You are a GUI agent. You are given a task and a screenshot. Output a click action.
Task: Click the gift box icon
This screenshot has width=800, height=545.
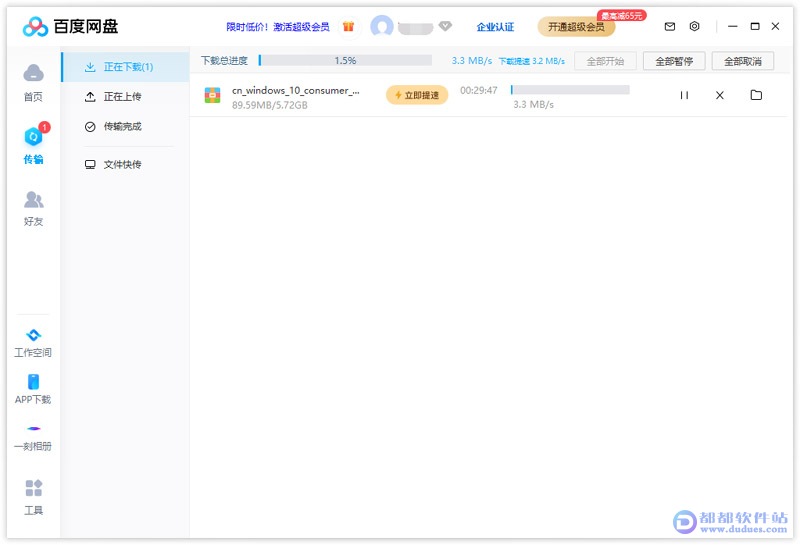pos(348,27)
